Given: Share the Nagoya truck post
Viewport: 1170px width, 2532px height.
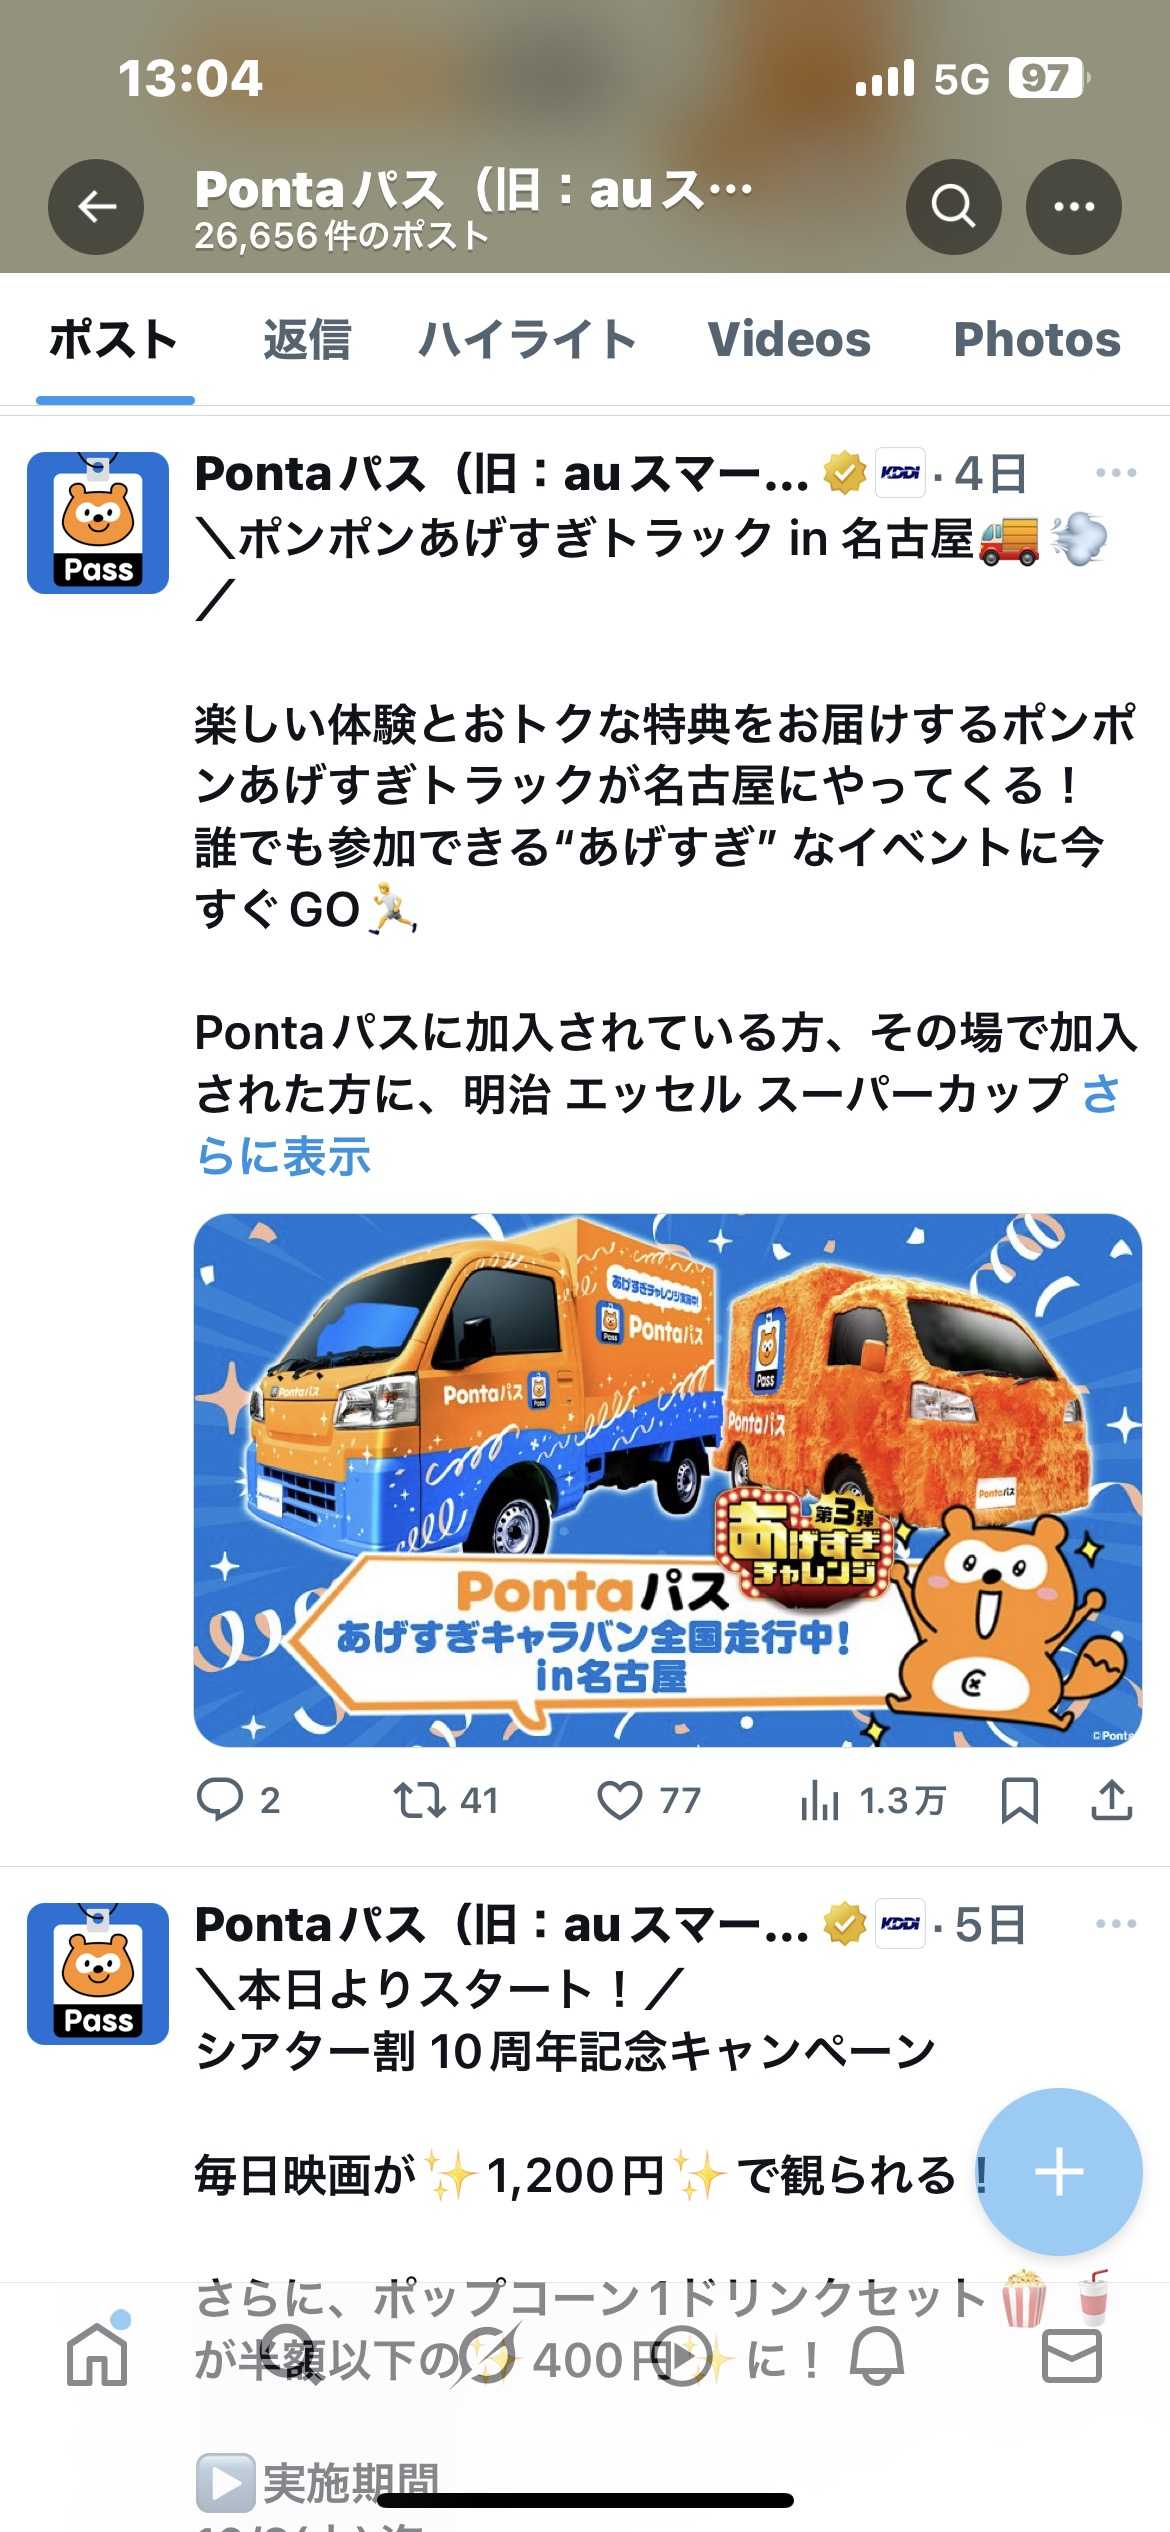Looking at the screenshot, I should (1111, 1800).
